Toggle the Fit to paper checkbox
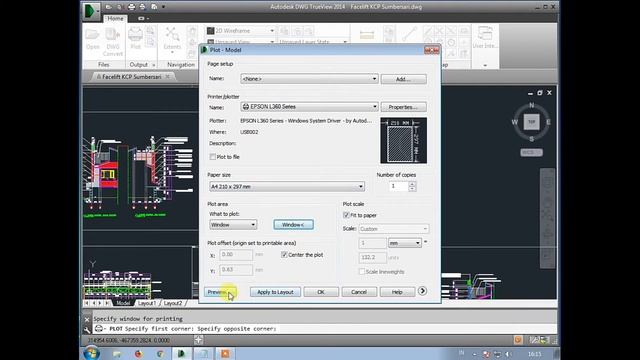 point(347,215)
